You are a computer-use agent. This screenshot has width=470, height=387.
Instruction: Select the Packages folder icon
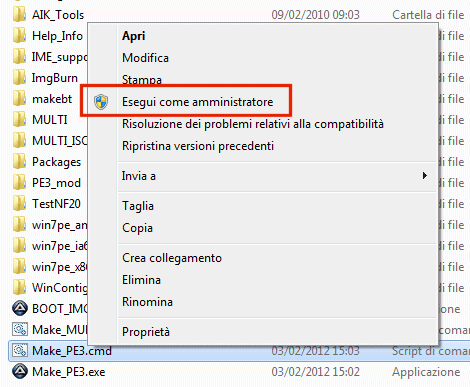19,162
